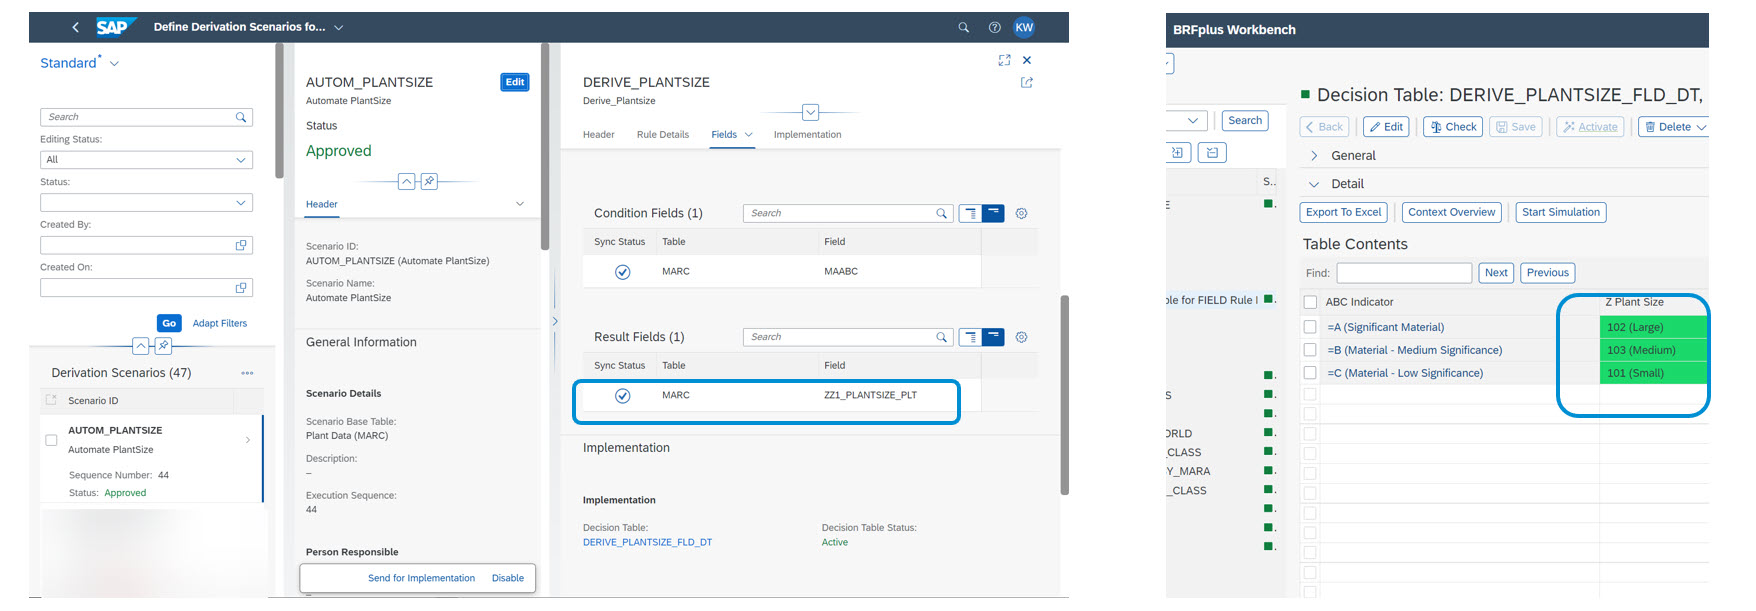
Task: Click search icon in Result Fields search
Action: tap(941, 337)
